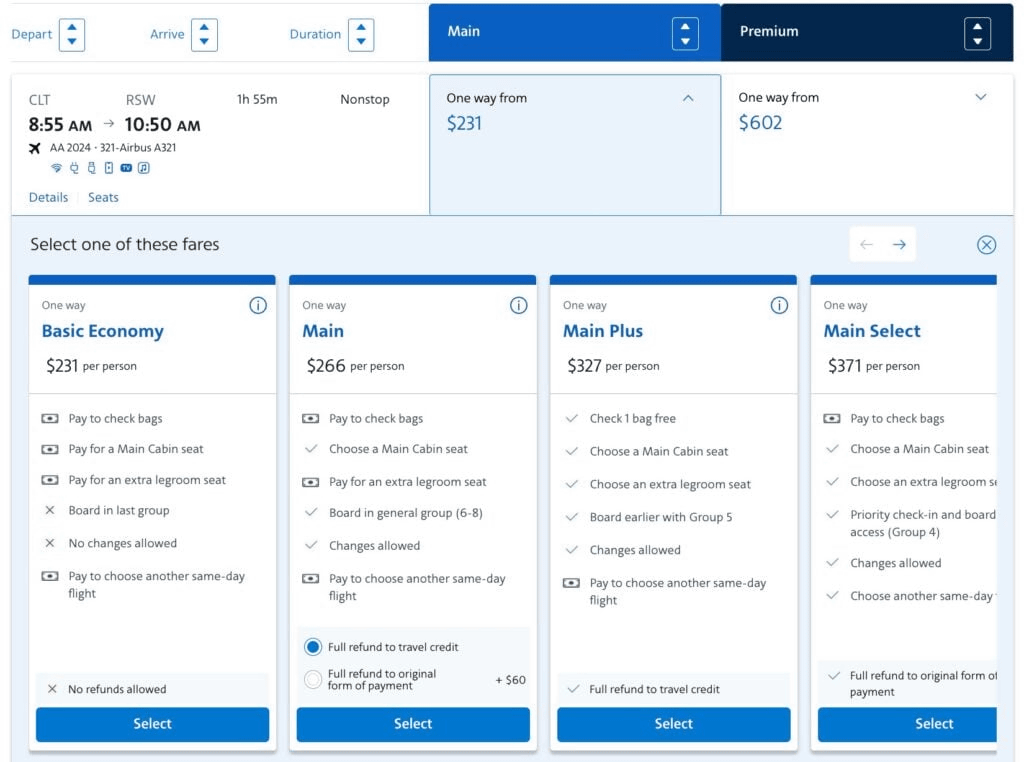Click the USB power amenity icon

click(x=91, y=168)
